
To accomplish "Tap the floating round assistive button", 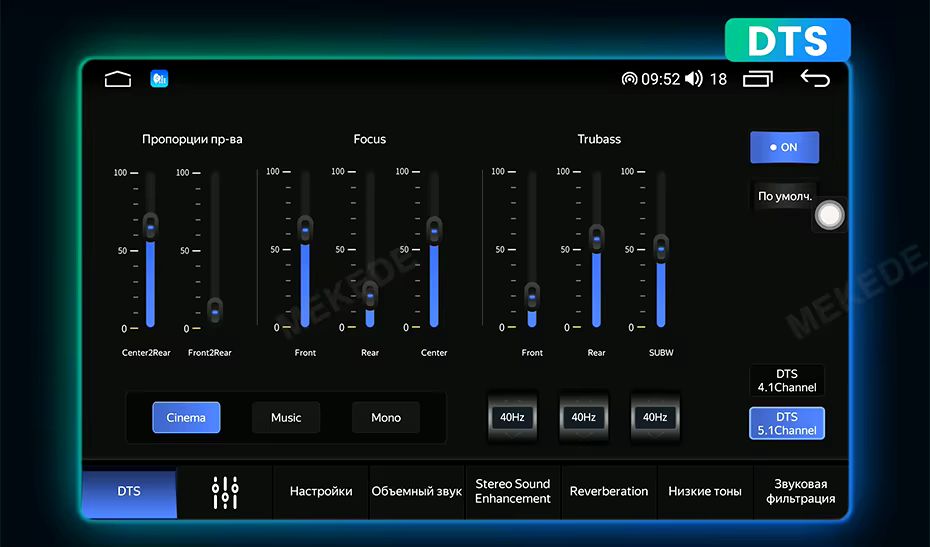I will (829, 214).
